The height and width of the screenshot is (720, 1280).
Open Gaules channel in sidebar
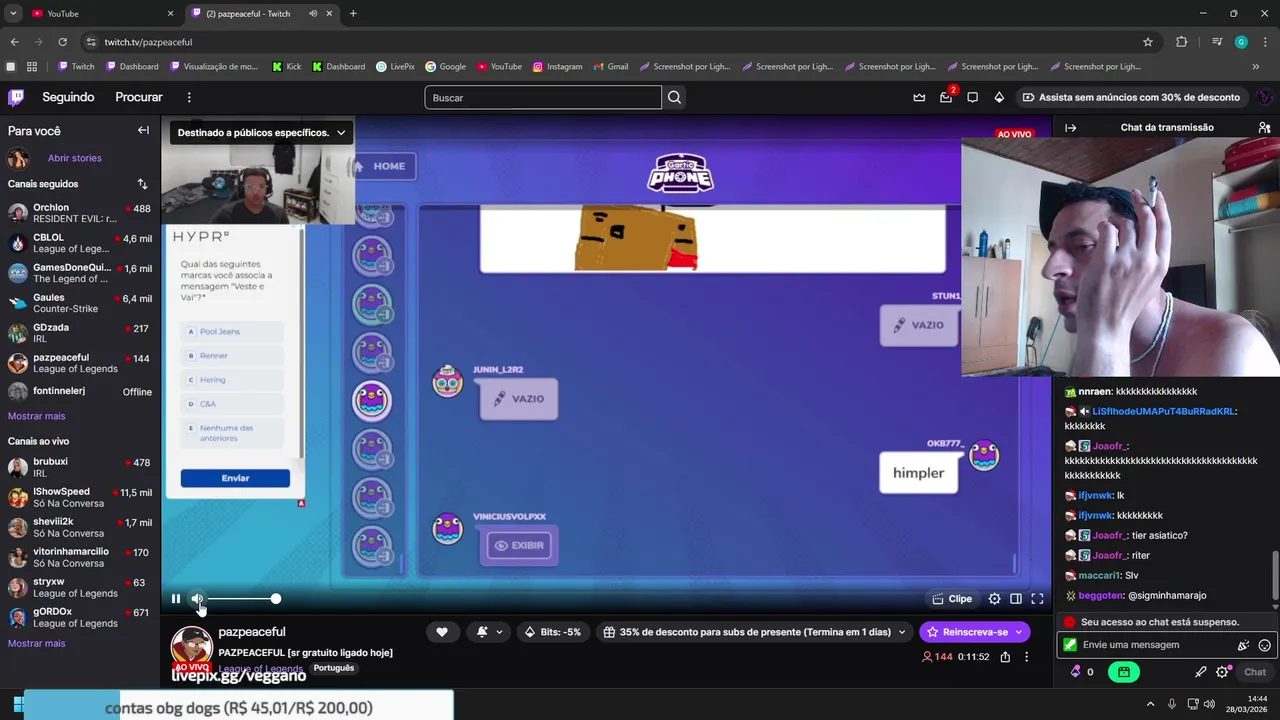pos(80,303)
